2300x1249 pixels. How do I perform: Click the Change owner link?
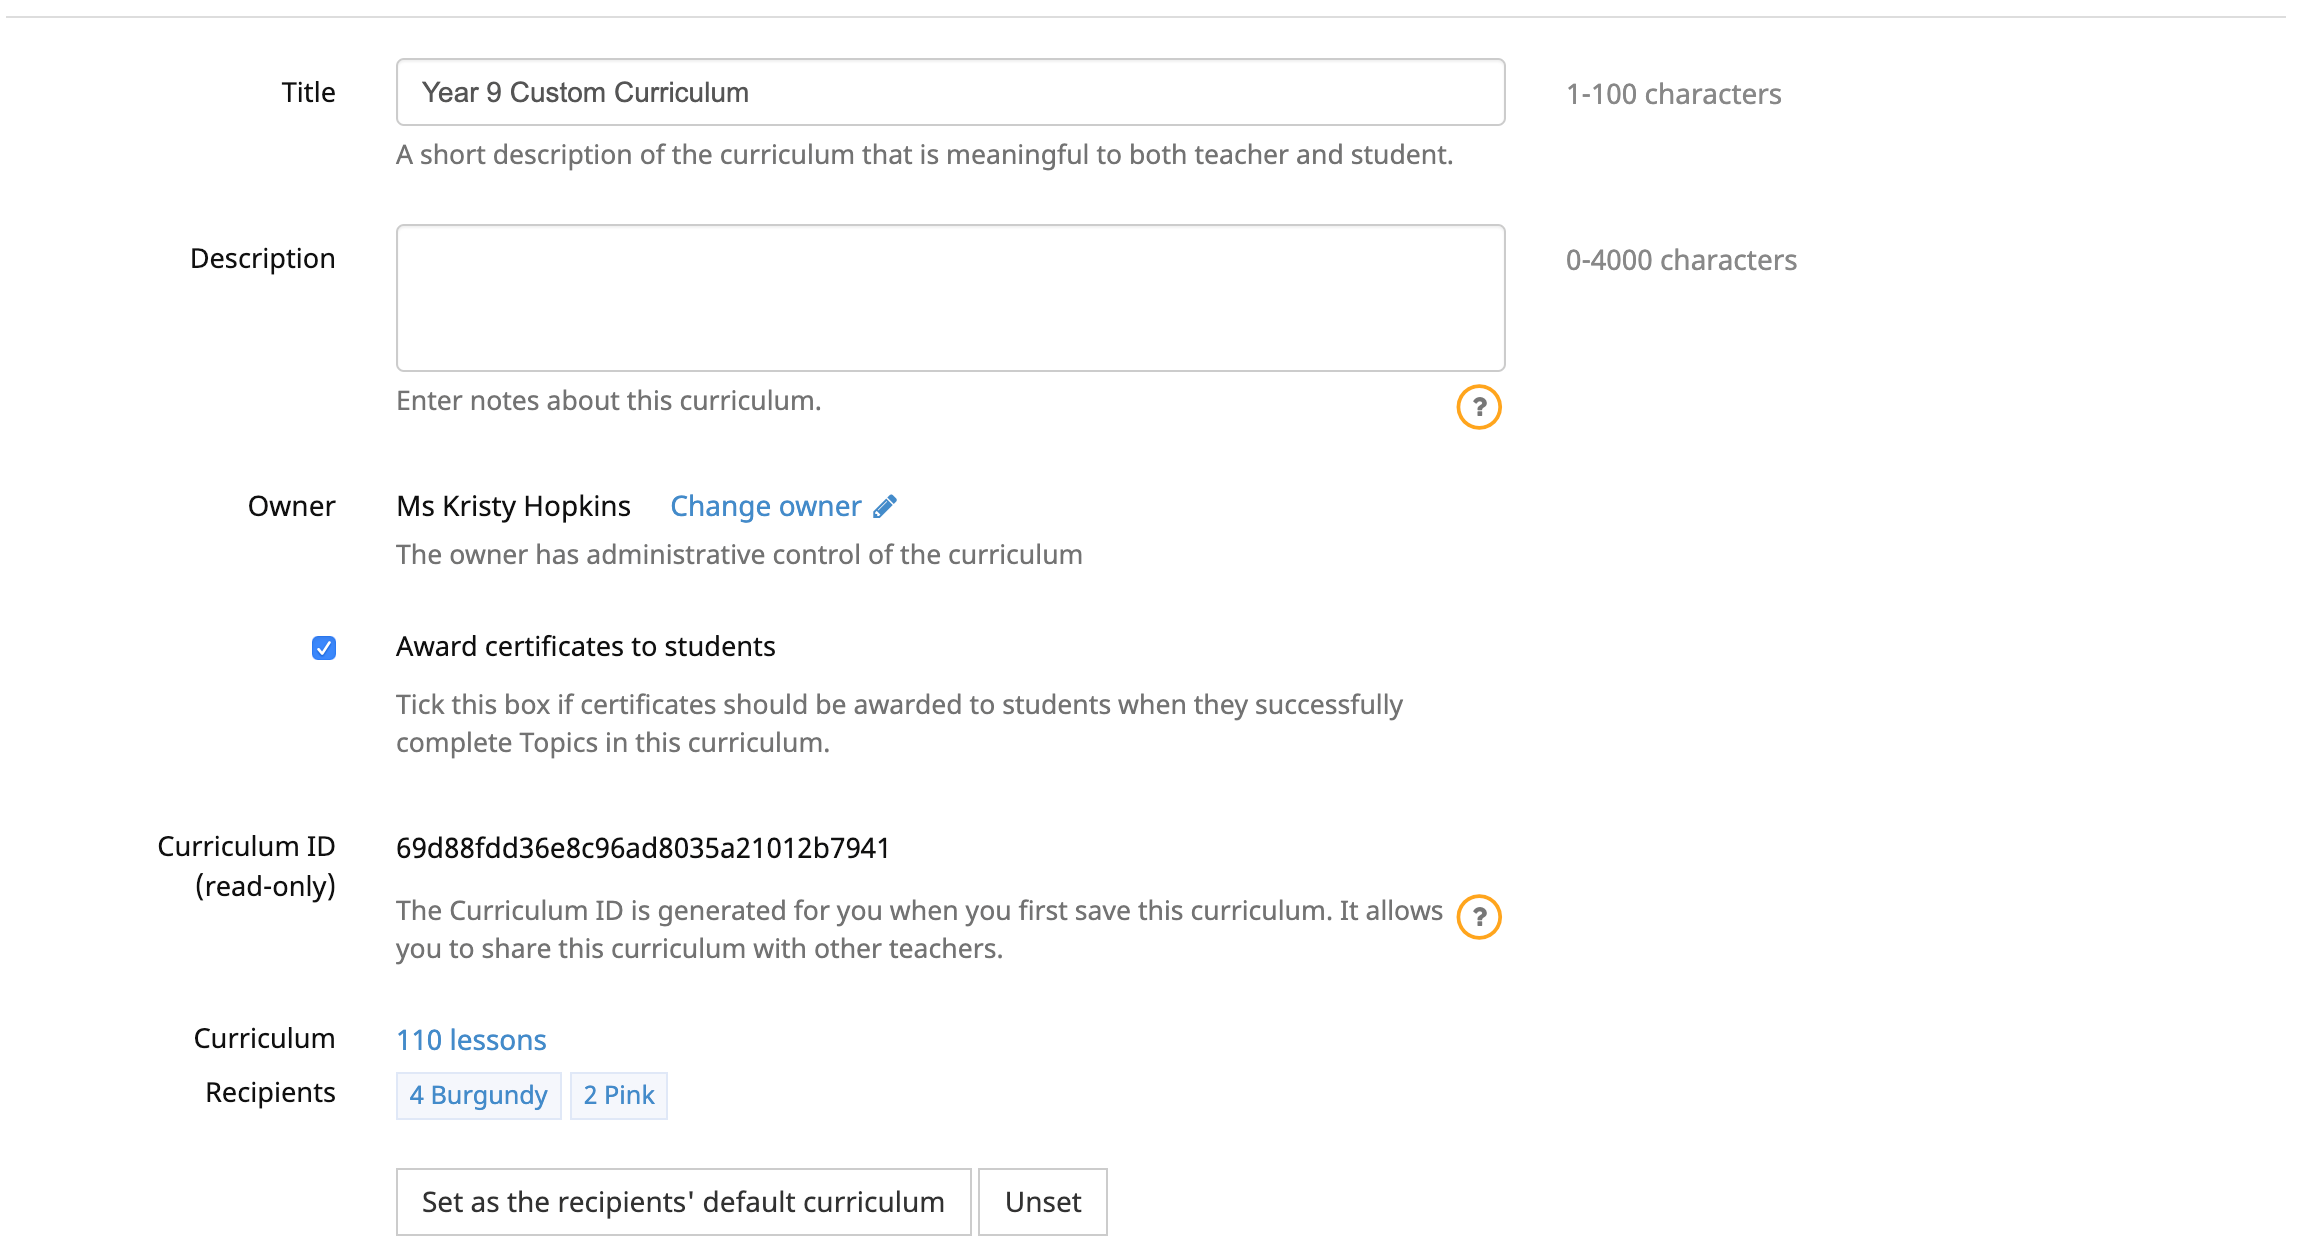point(765,507)
